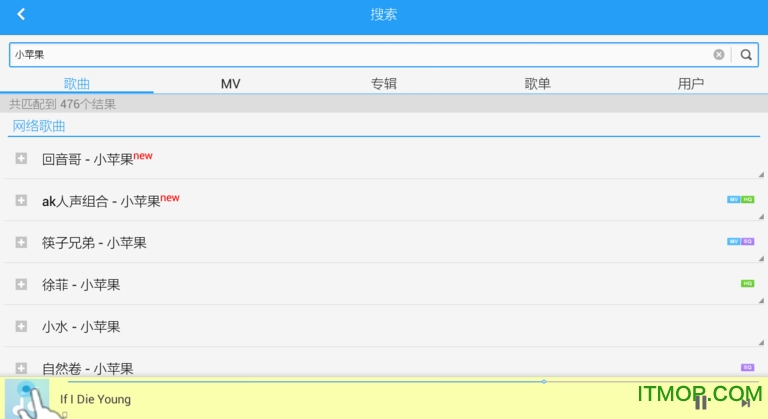Tap the back arrow in header
Image resolution: width=768 pixels, height=419 pixels.
21,14
